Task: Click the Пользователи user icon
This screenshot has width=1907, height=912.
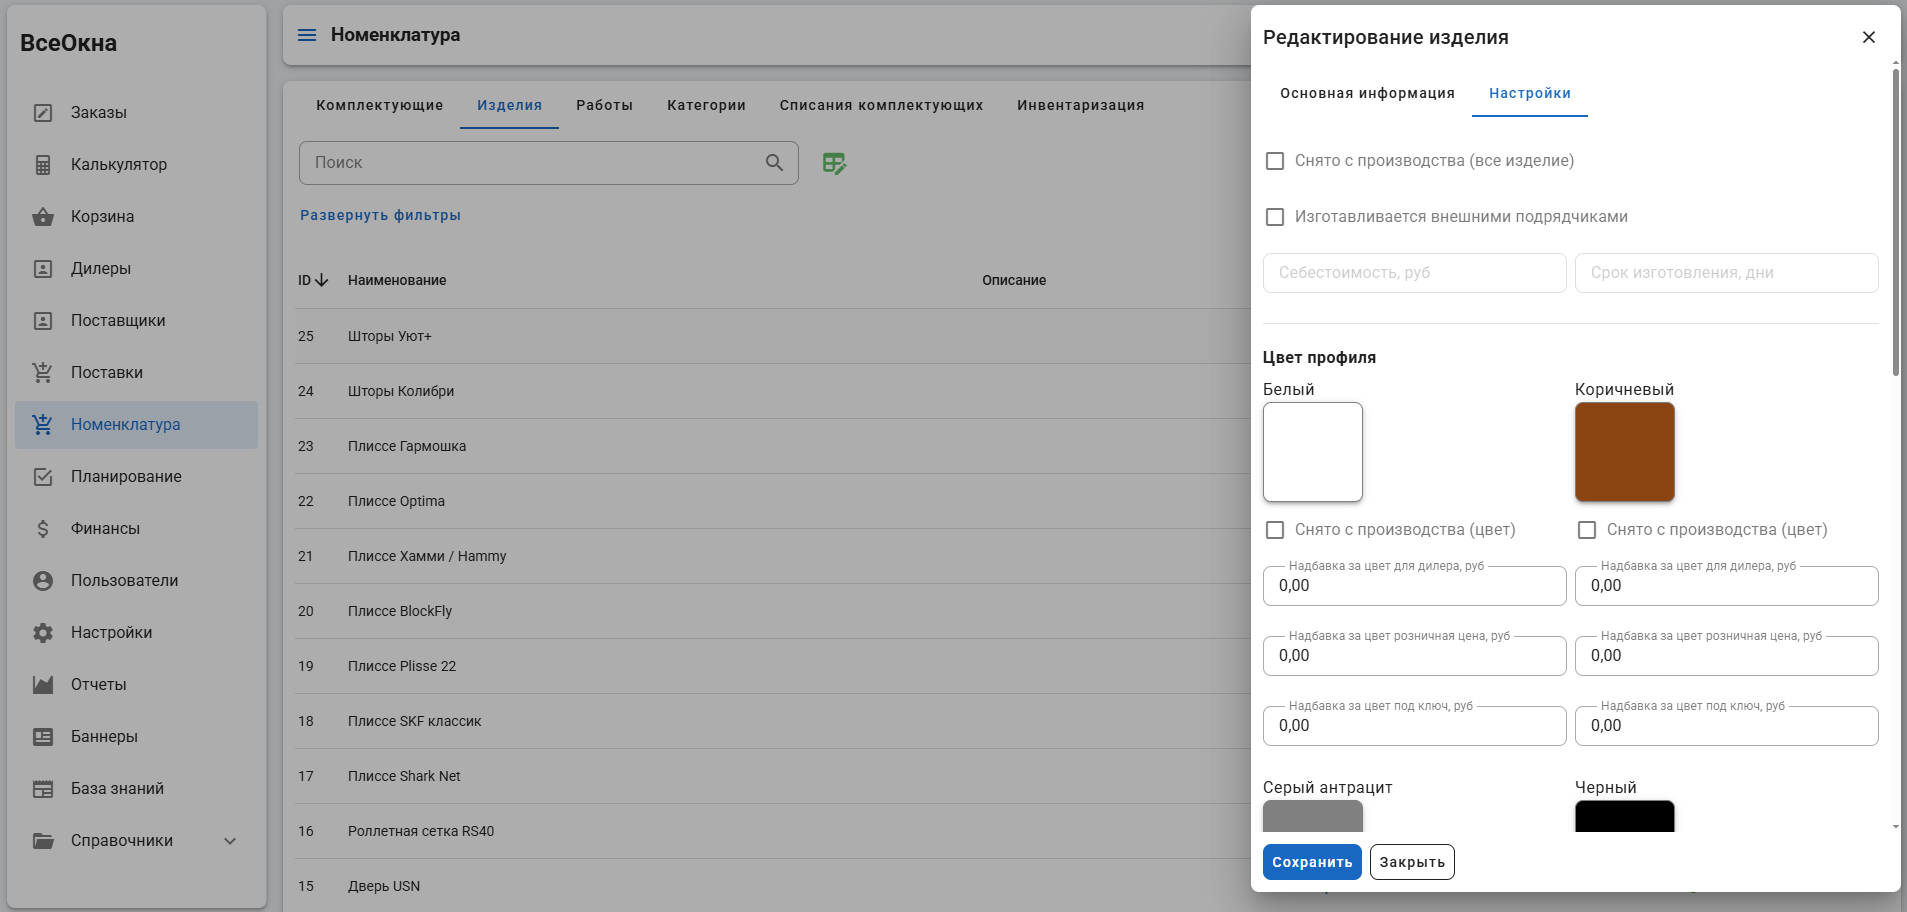Action: point(43,581)
